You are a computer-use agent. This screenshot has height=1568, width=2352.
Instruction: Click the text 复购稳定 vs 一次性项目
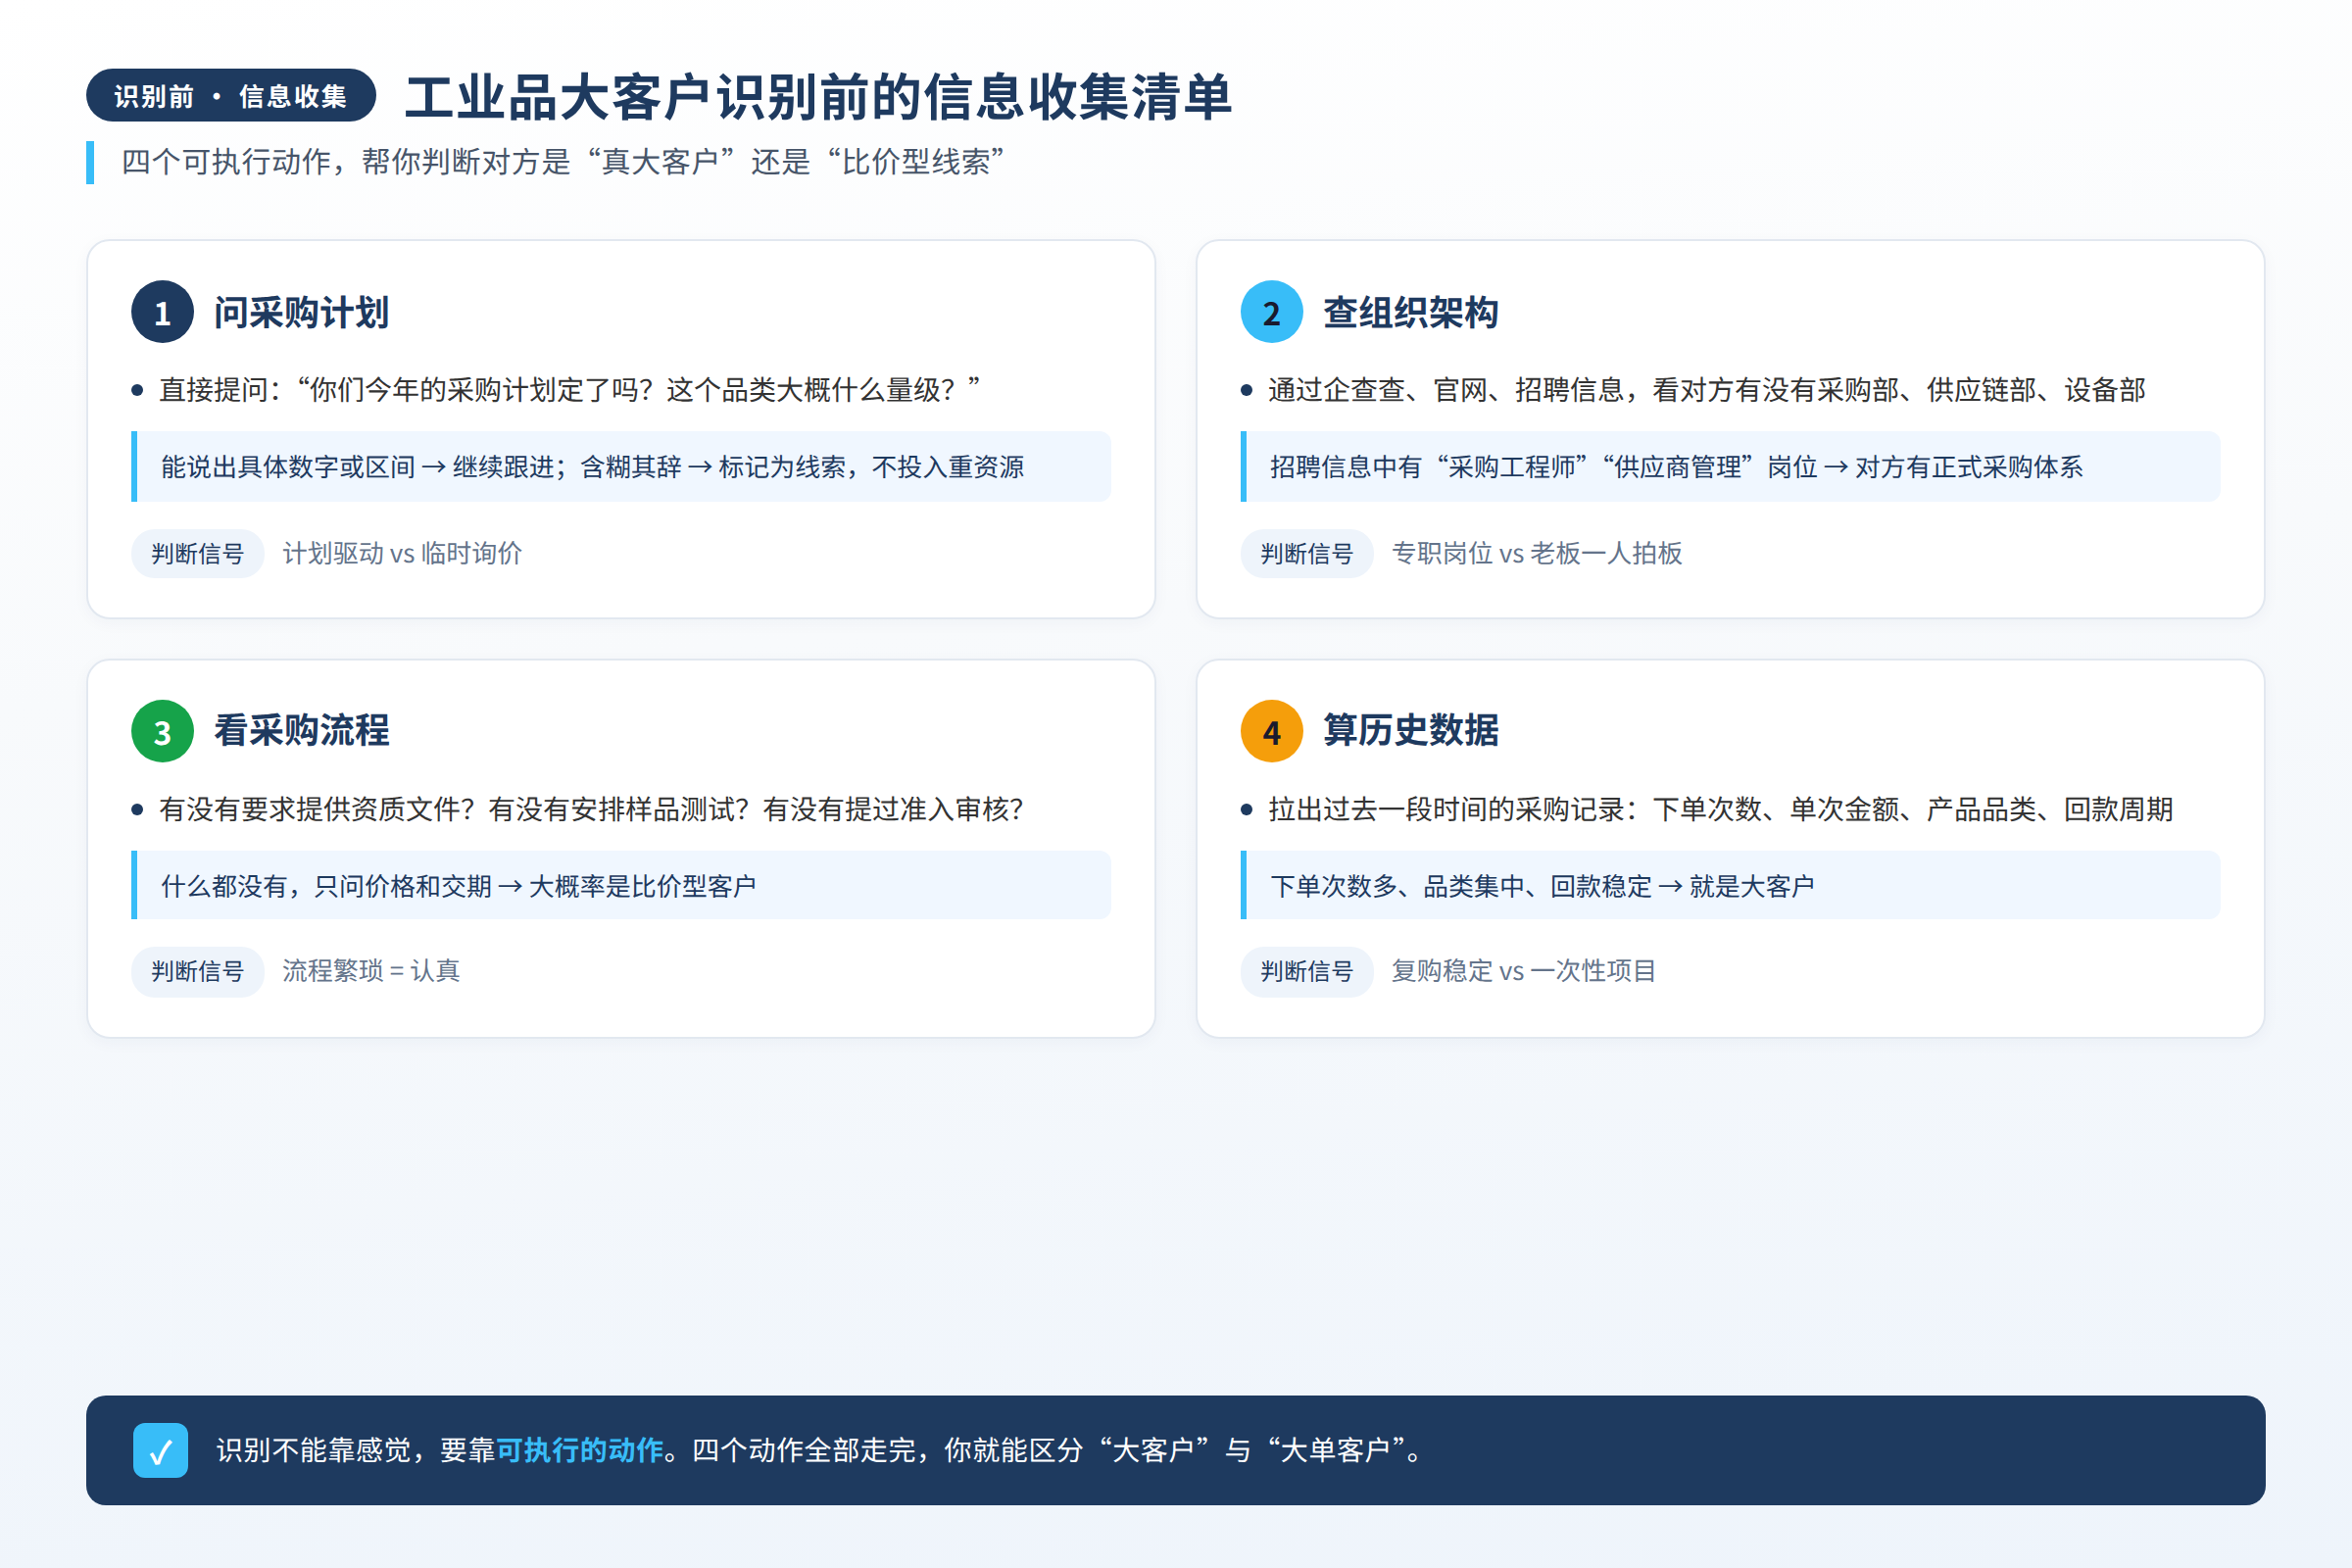[1523, 971]
